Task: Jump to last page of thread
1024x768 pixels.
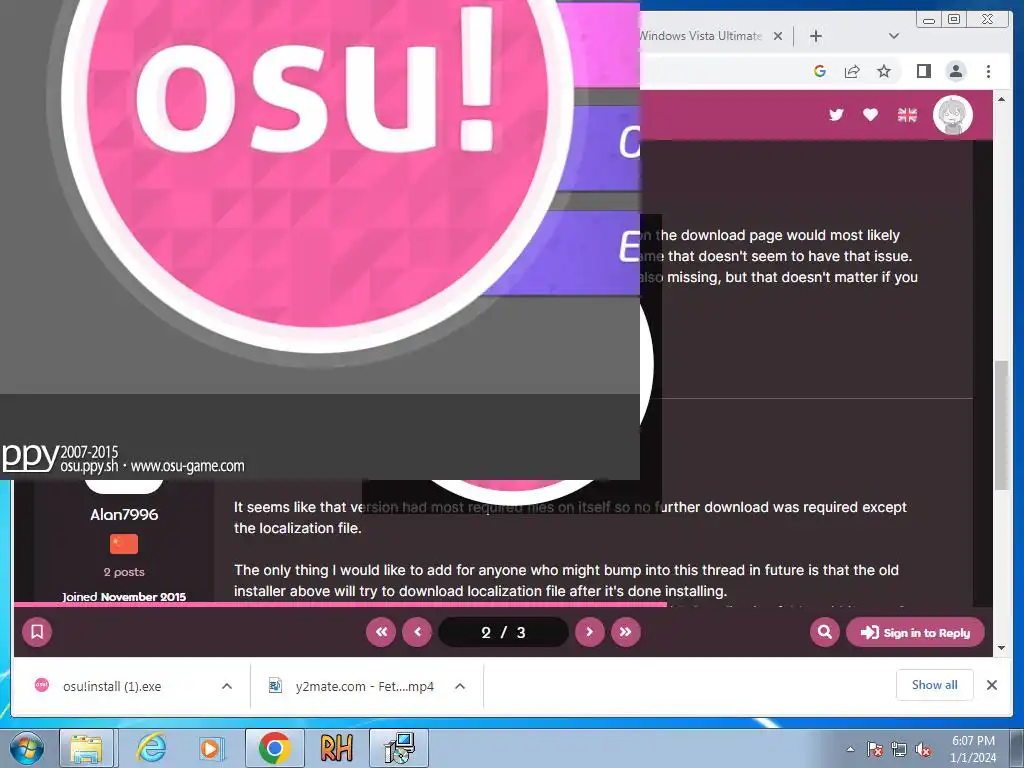Action: (x=626, y=632)
